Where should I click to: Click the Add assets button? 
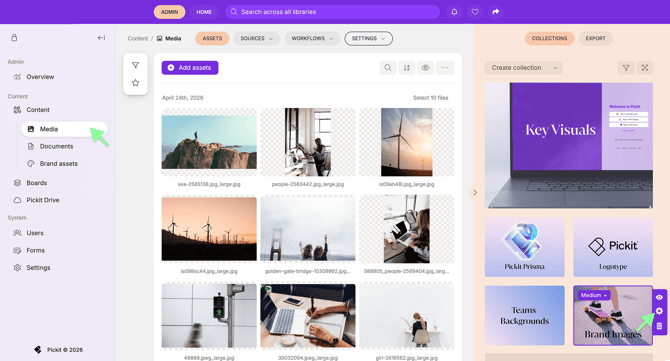190,68
